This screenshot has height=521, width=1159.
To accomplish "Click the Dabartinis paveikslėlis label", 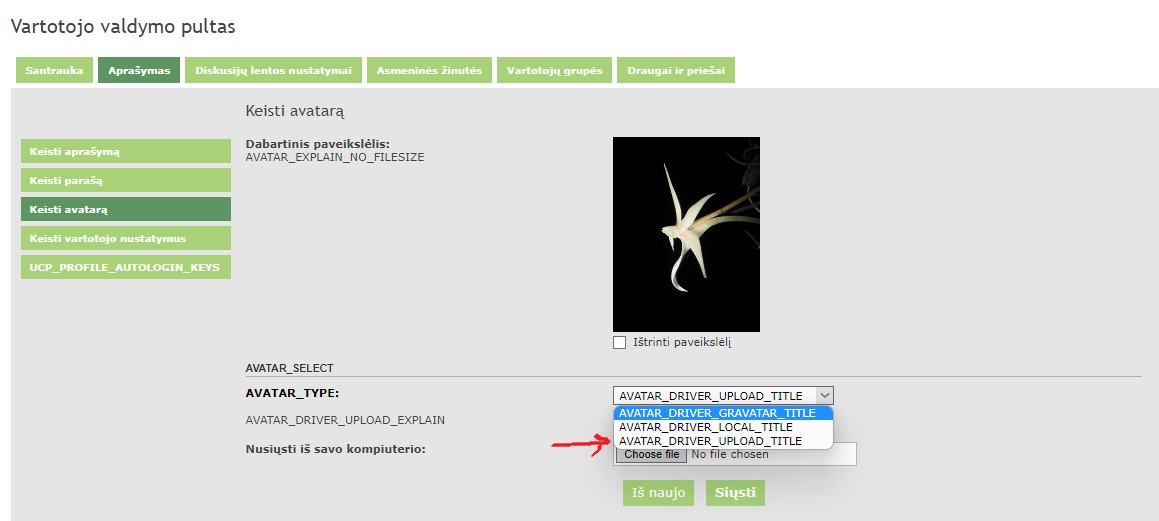I will coord(317,143).
